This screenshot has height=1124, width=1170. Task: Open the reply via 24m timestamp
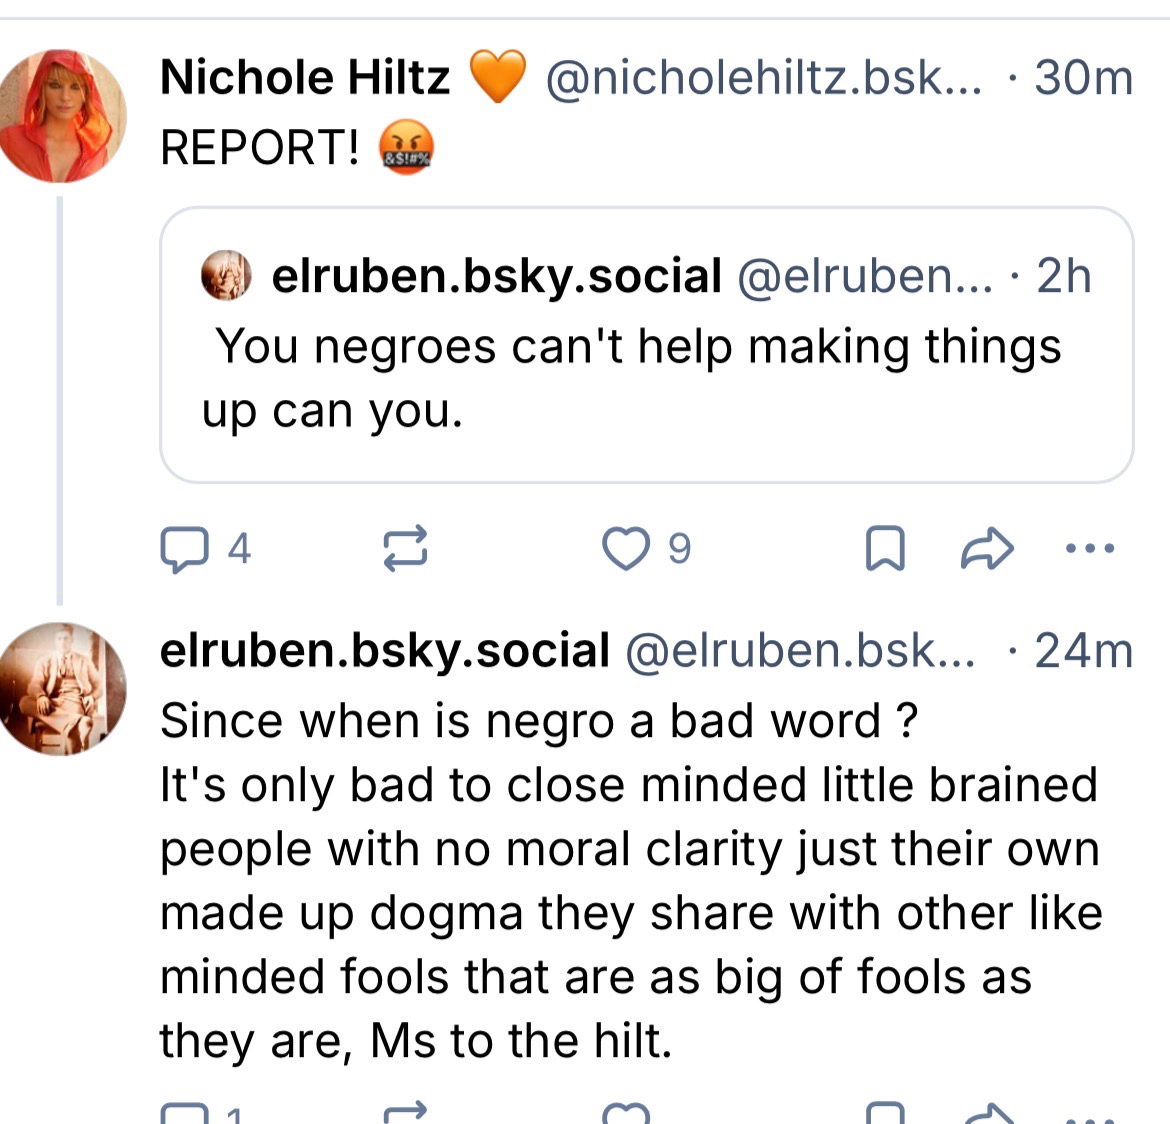tap(1083, 651)
